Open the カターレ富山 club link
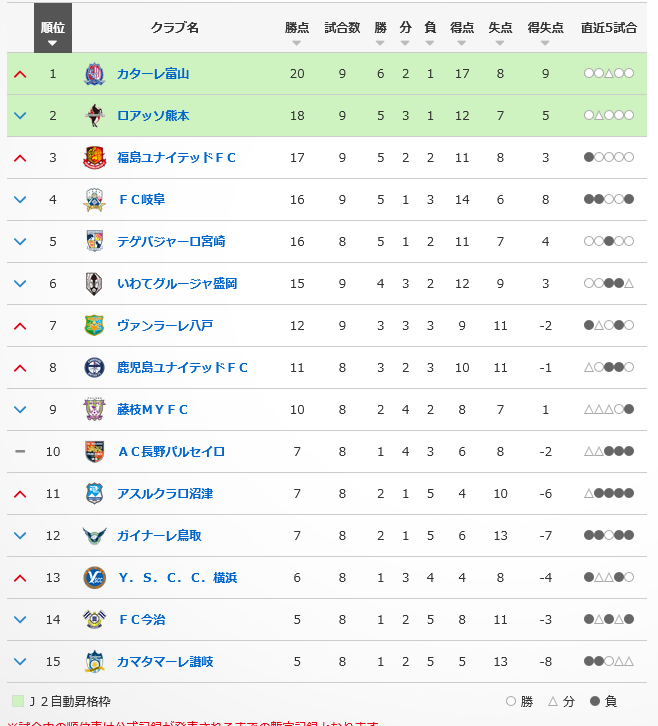Image resolution: width=658 pixels, height=726 pixels. [153, 74]
